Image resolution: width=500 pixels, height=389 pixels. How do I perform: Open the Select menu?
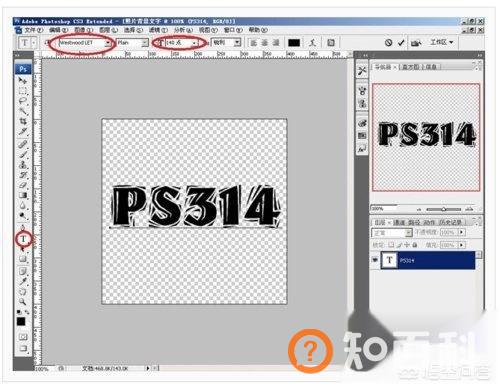pyautogui.click(x=133, y=30)
